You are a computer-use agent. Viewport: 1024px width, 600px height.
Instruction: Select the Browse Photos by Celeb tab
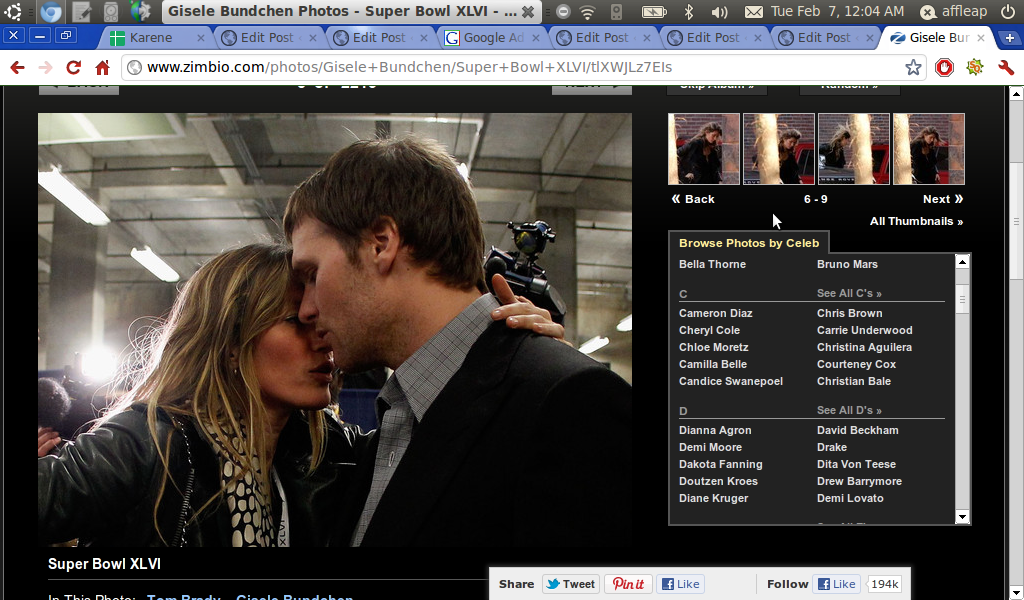[x=748, y=243]
